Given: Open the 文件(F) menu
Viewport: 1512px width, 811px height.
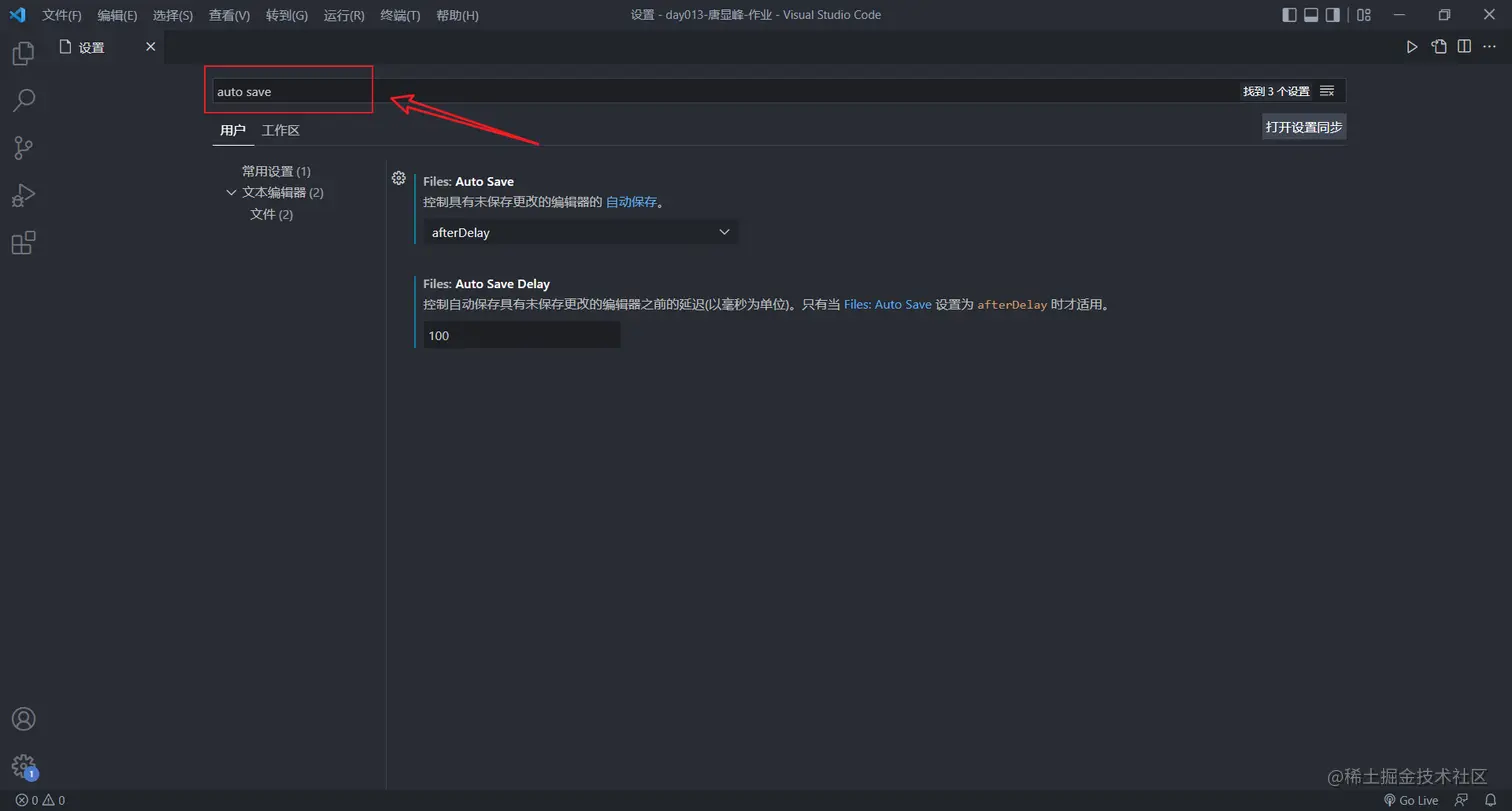Looking at the screenshot, I should 62,15.
